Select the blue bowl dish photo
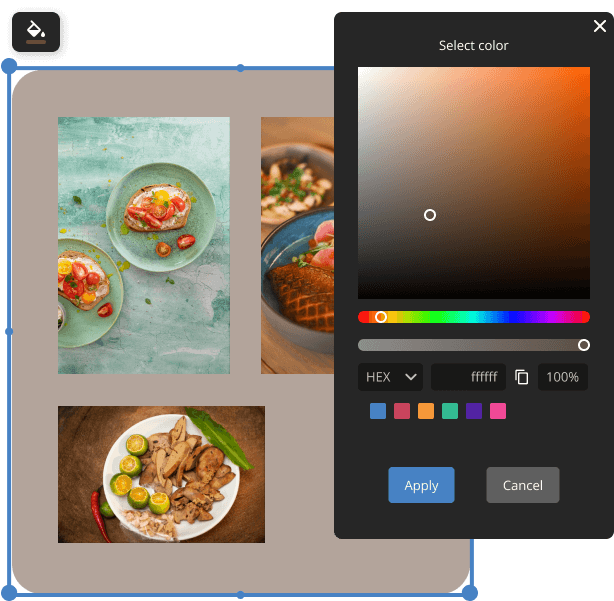The width and height of the screenshot is (614, 601). pyautogui.click(x=297, y=245)
